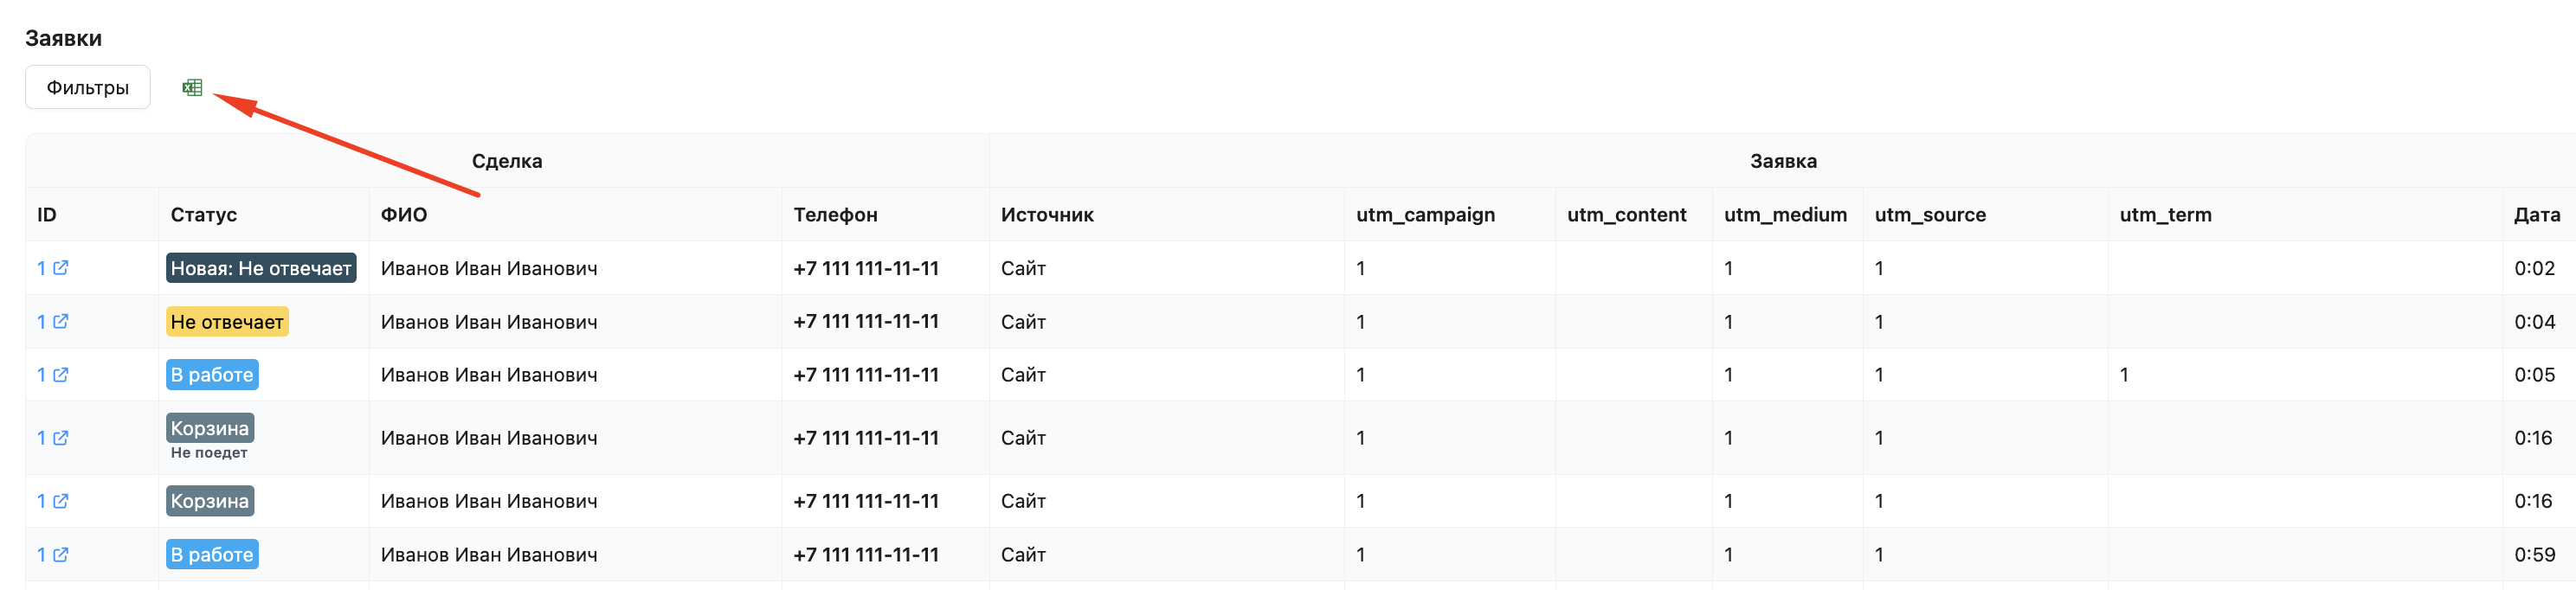2576x590 pixels.
Task: Open the Фильтры filter button
Action: tap(88, 88)
